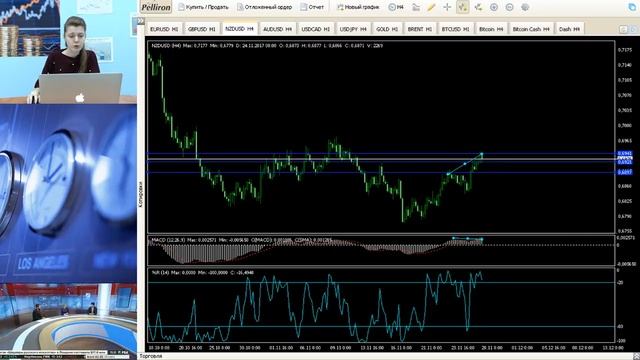Open the Копировки vertical side panel
The image size is (640, 360).
[x=141, y=194]
